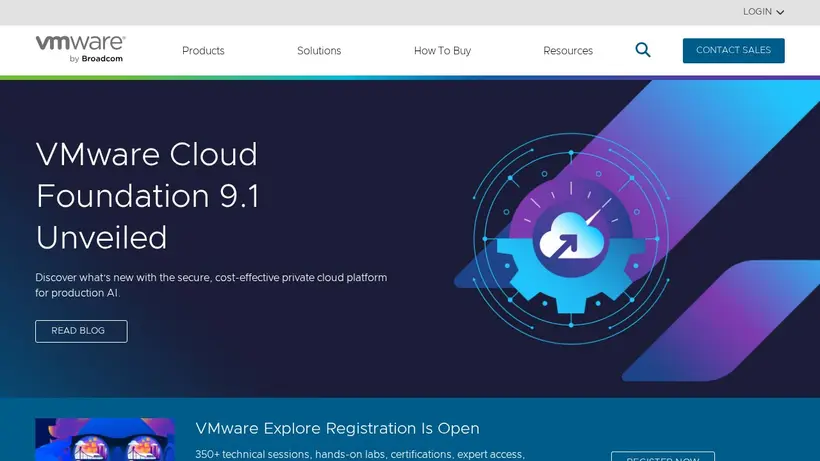This screenshot has height=461, width=820.
Task: Open the How To Buy menu
Action: (x=442, y=51)
